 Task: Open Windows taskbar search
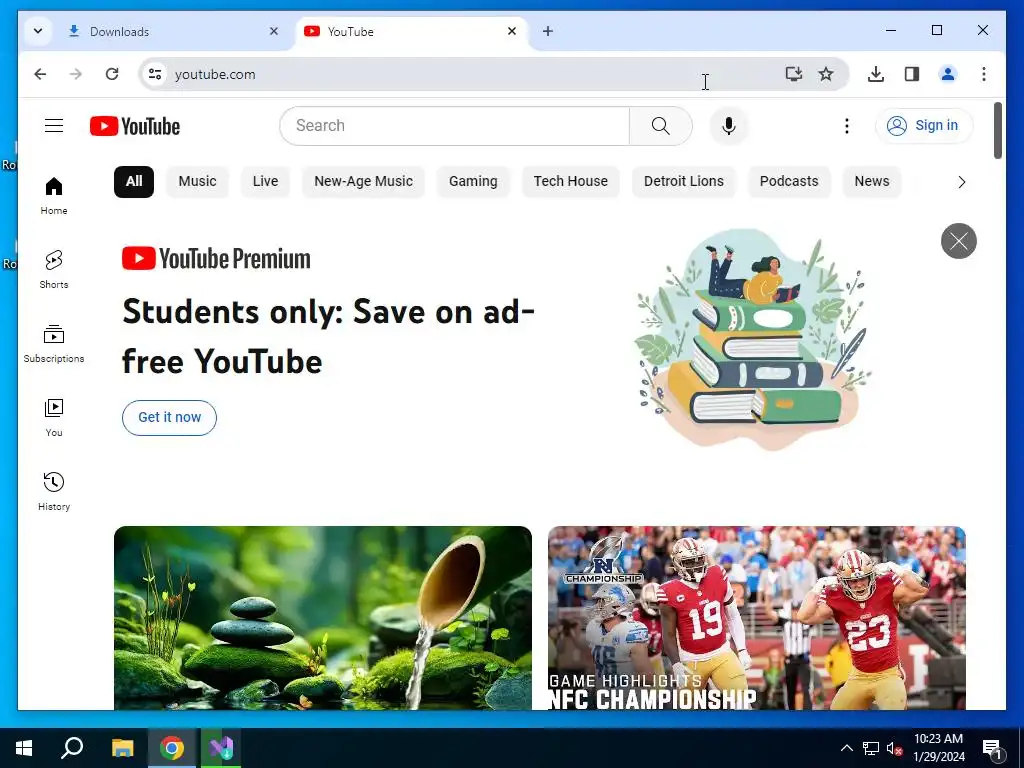coord(72,748)
